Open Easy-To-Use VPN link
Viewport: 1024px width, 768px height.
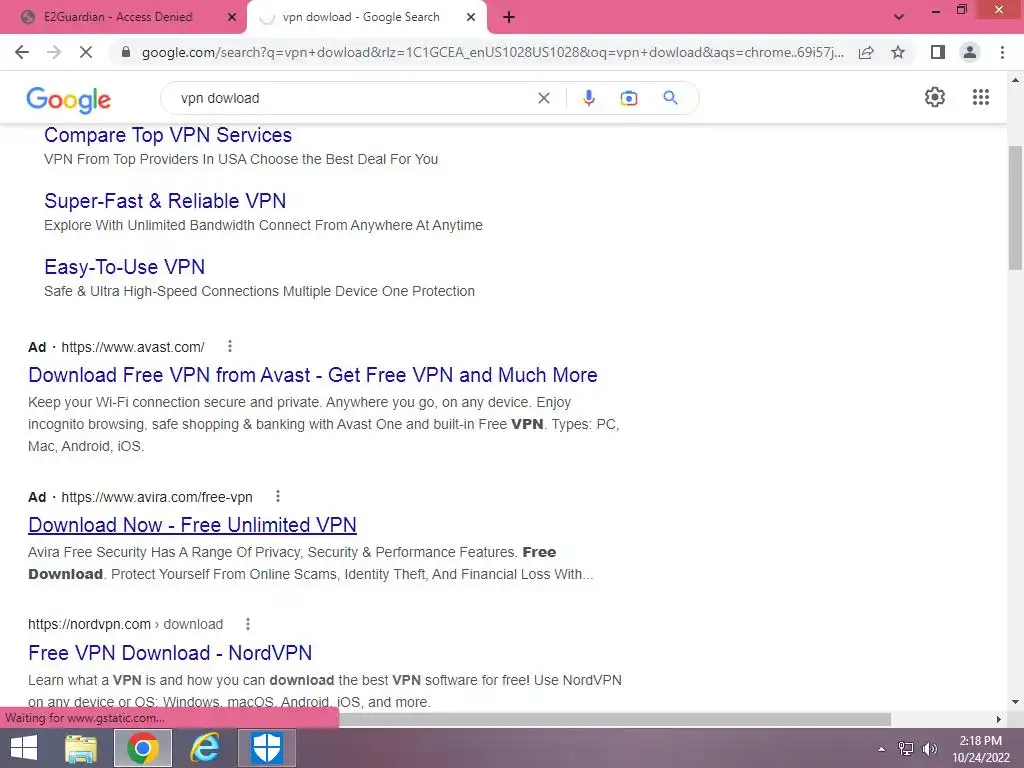click(x=125, y=267)
